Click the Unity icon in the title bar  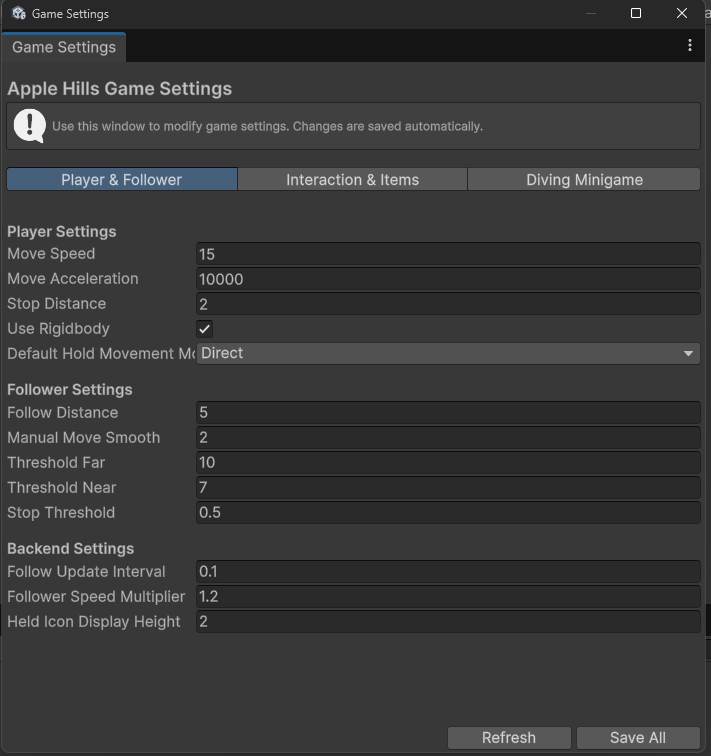[18, 14]
